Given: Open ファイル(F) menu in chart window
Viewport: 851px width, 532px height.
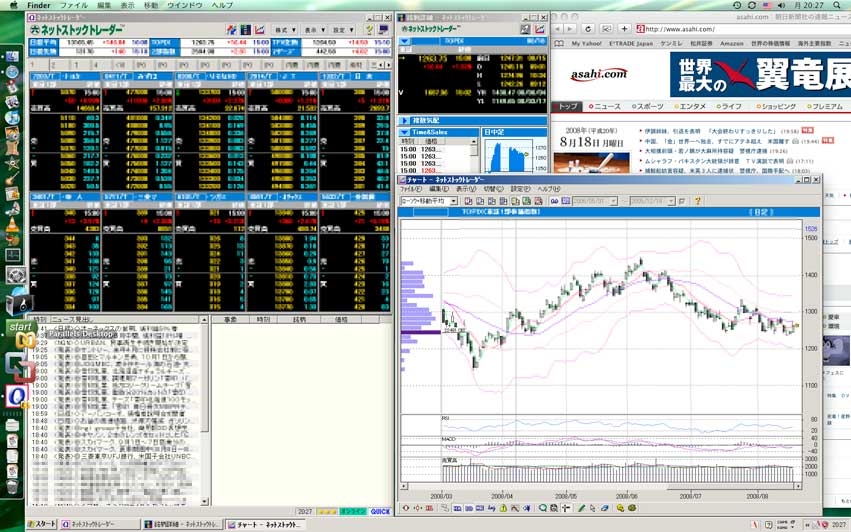Looking at the screenshot, I should coord(410,189).
